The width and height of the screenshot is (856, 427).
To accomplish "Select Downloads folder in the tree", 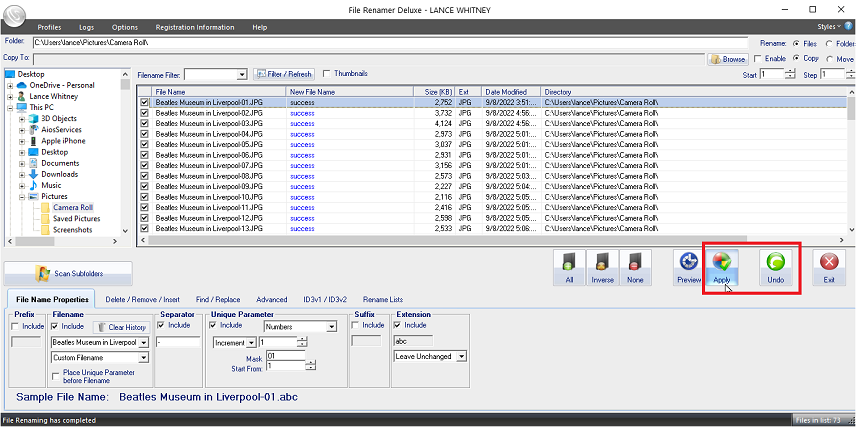I will (x=60, y=174).
